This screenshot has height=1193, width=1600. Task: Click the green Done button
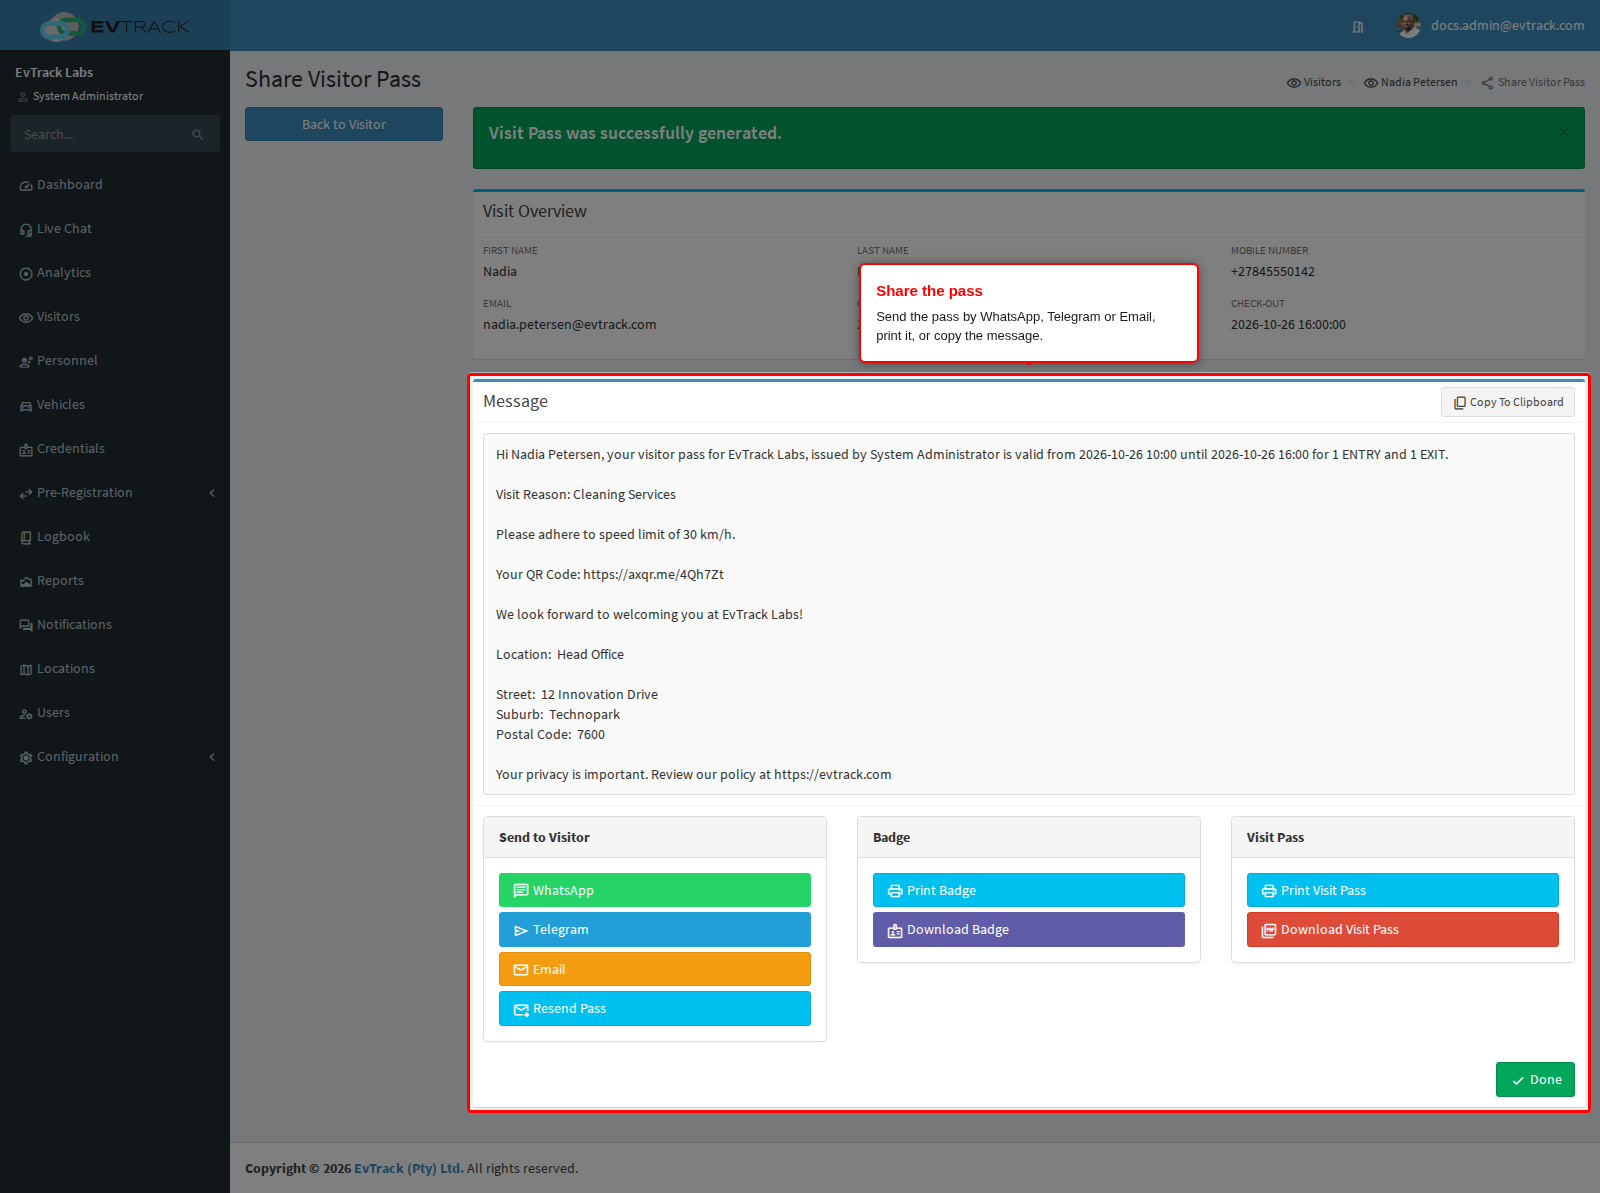[x=1535, y=1079]
